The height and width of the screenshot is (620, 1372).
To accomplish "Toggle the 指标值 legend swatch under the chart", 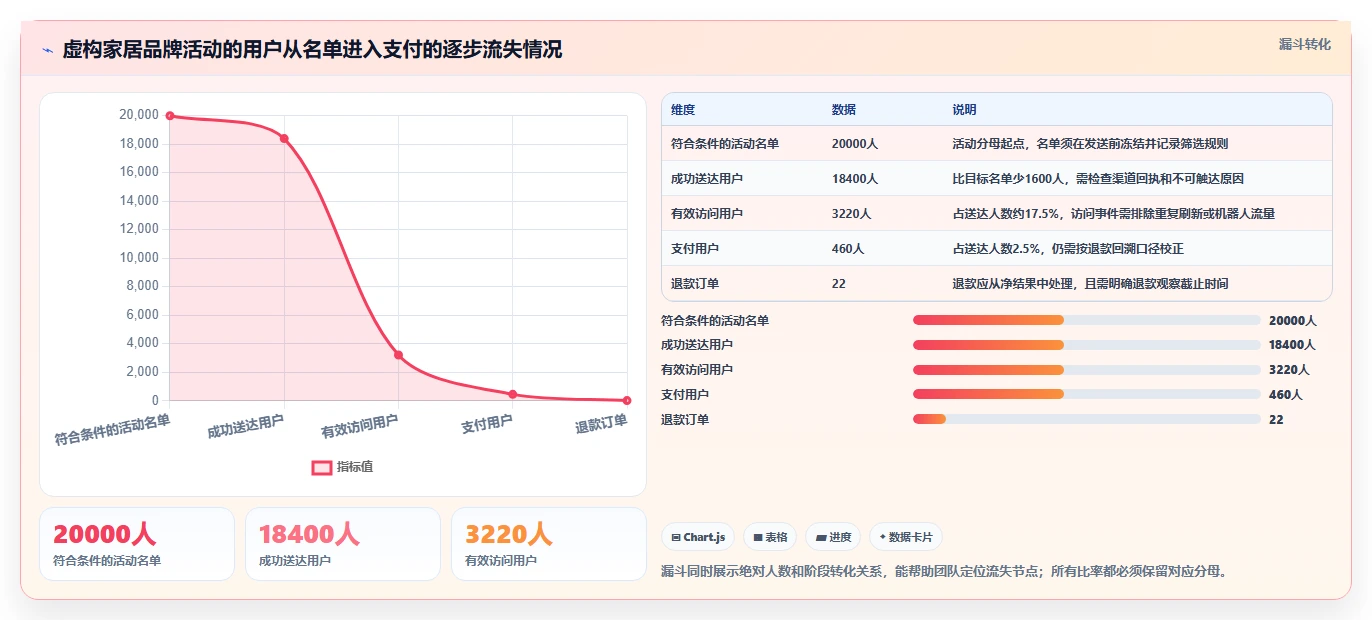I will point(322,467).
